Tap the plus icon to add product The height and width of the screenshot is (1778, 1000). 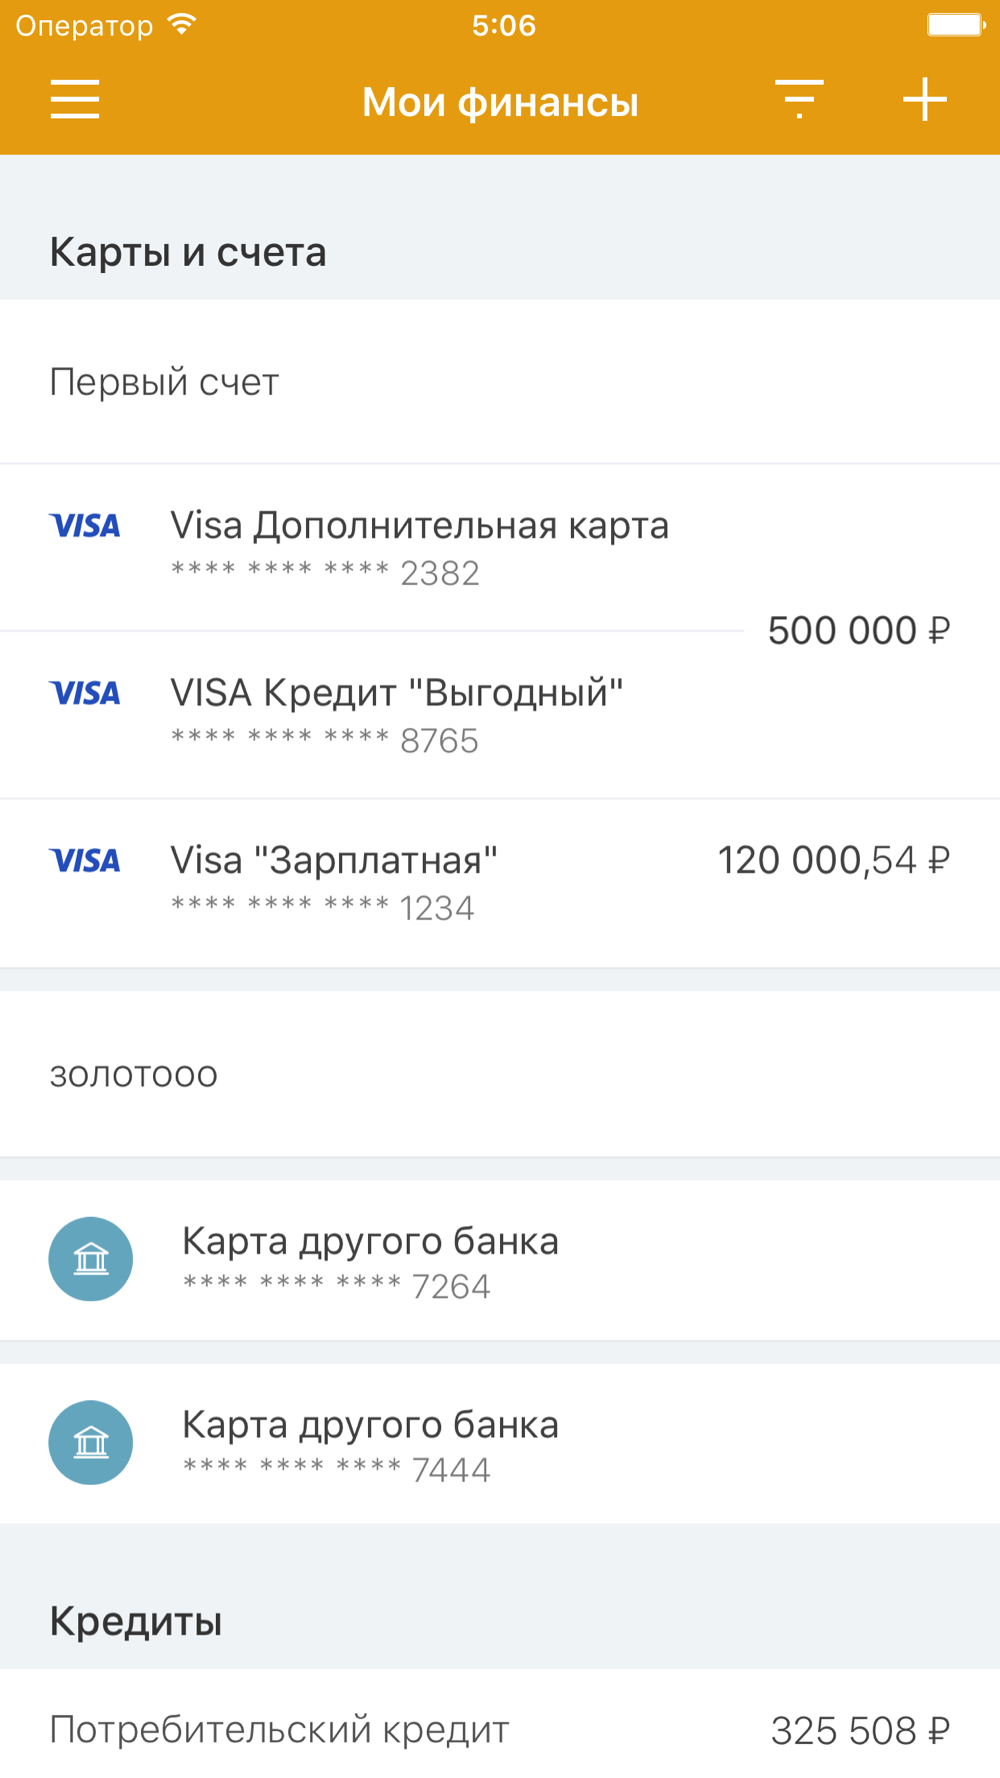coord(925,100)
